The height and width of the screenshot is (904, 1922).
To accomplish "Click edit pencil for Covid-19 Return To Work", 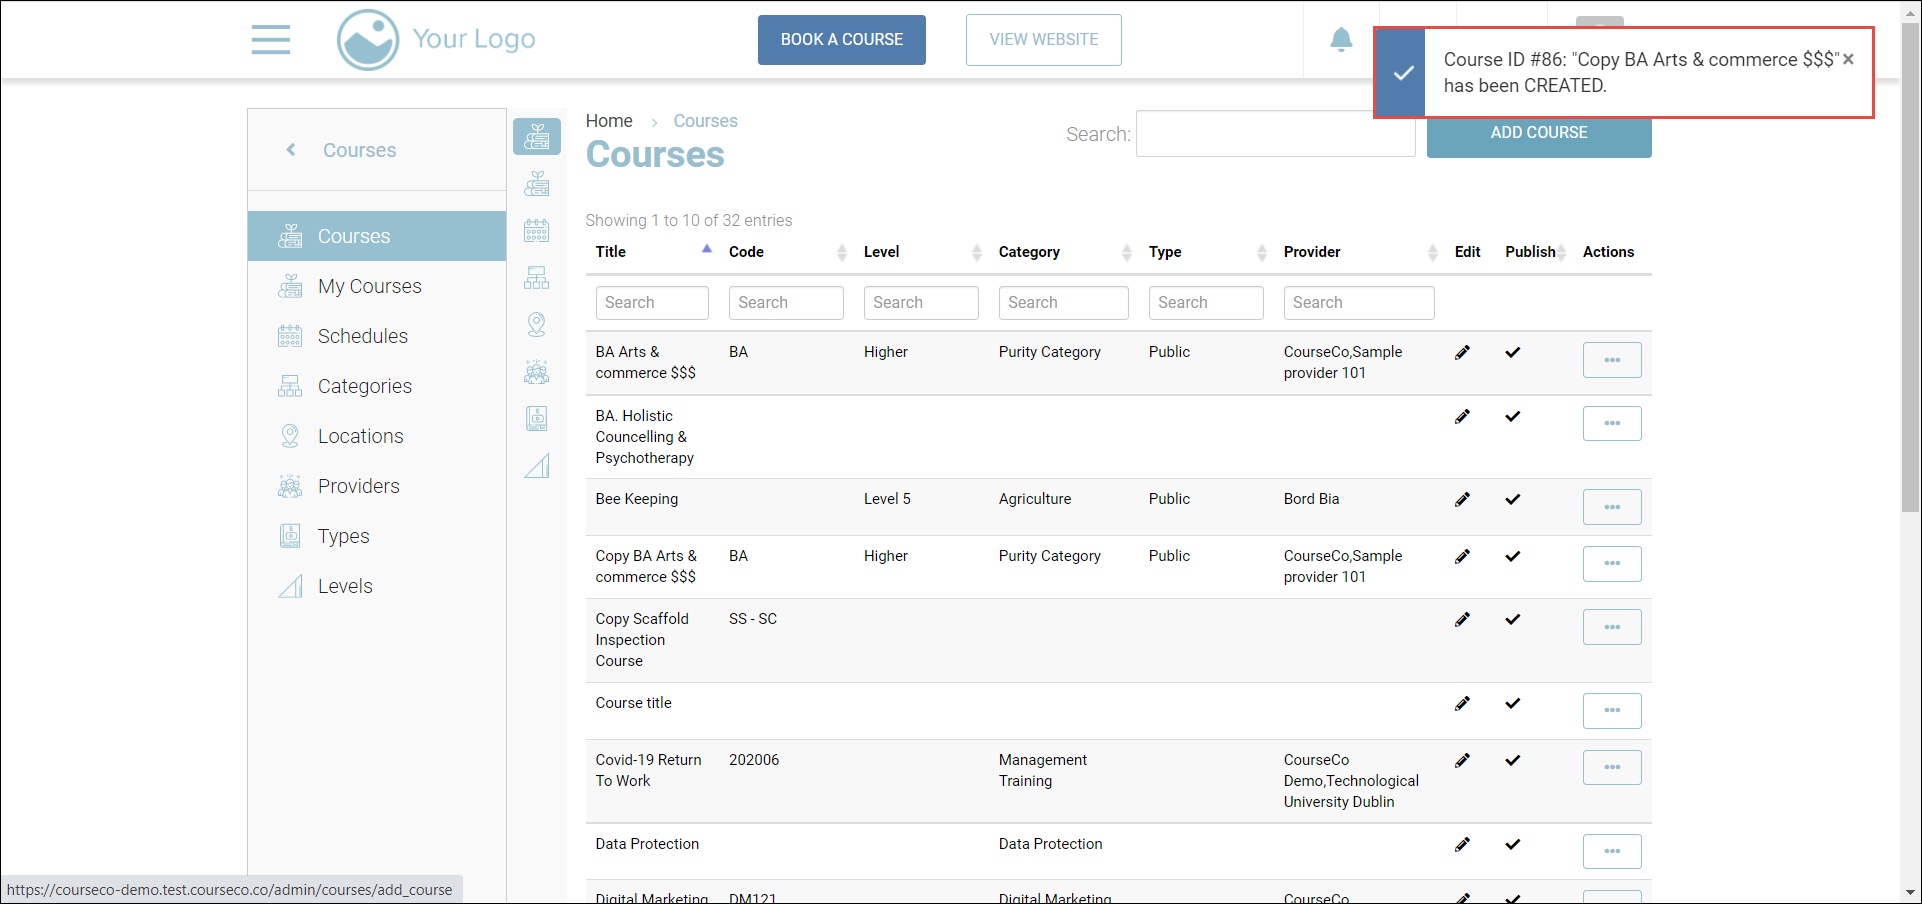I will tap(1462, 760).
